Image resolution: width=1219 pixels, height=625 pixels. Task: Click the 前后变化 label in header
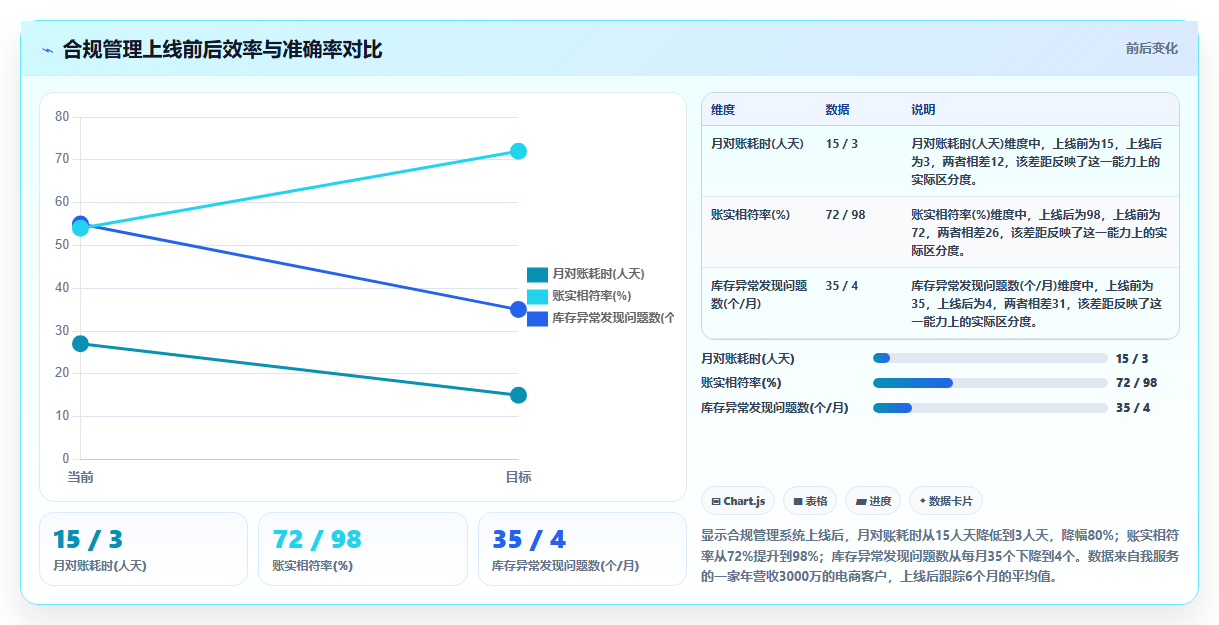point(1151,48)
